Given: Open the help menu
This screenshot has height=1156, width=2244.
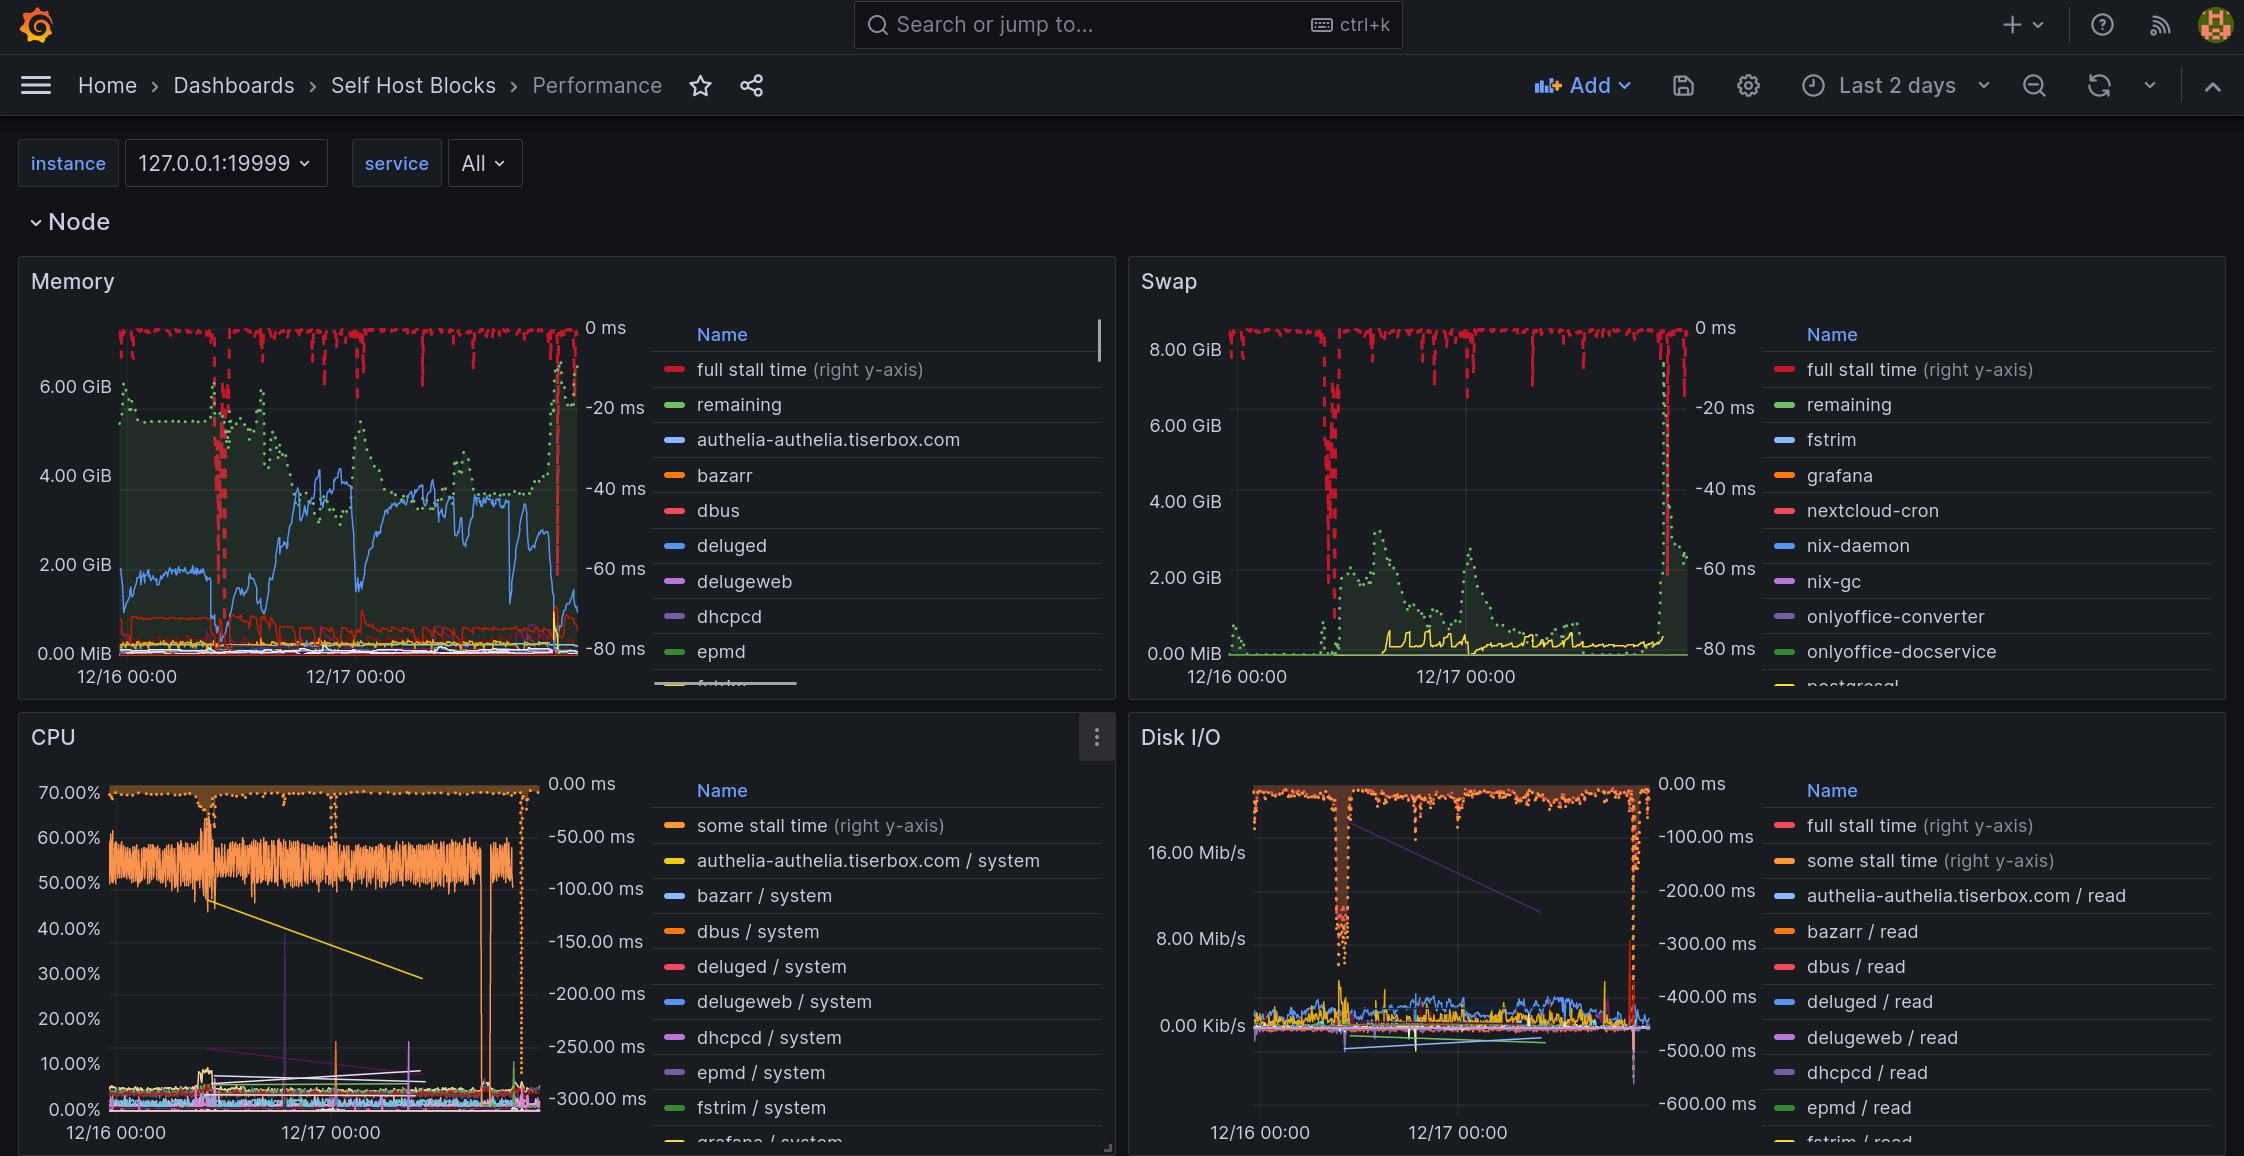Looking at the screenshot, I should pos(2101,24).
